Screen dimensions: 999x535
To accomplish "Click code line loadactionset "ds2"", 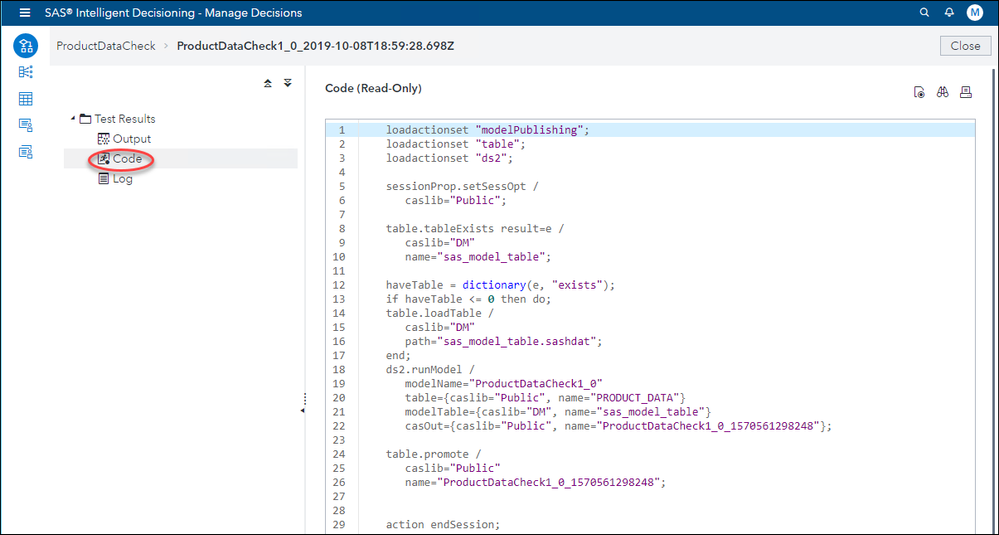I will [x=449, y=158].
